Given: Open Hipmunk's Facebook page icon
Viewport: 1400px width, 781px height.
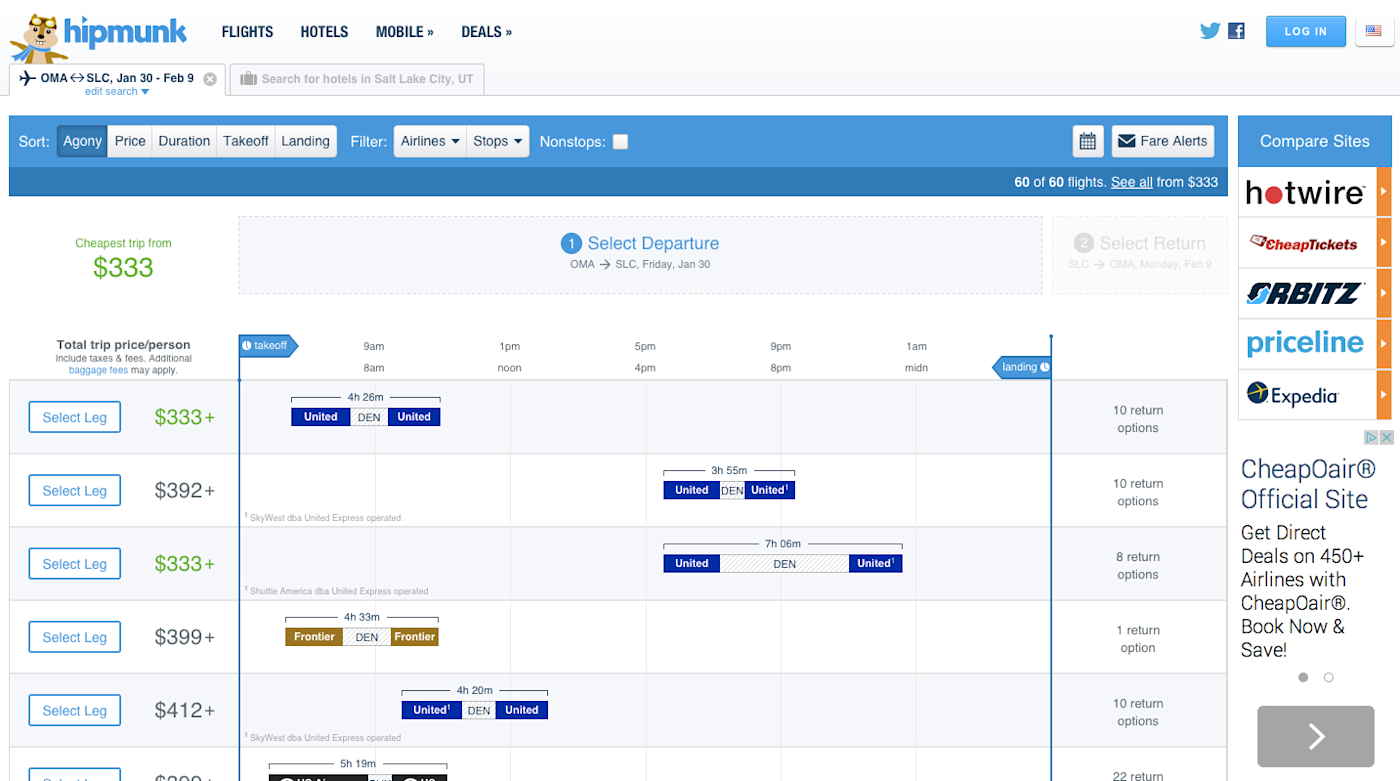Looking at the screenshot, I should point(1236,31).
